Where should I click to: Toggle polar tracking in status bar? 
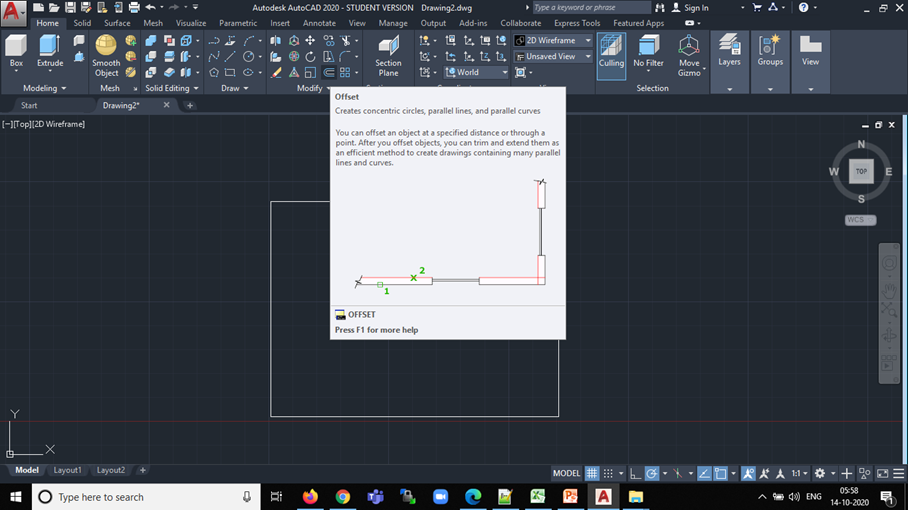tap(651, 474)
